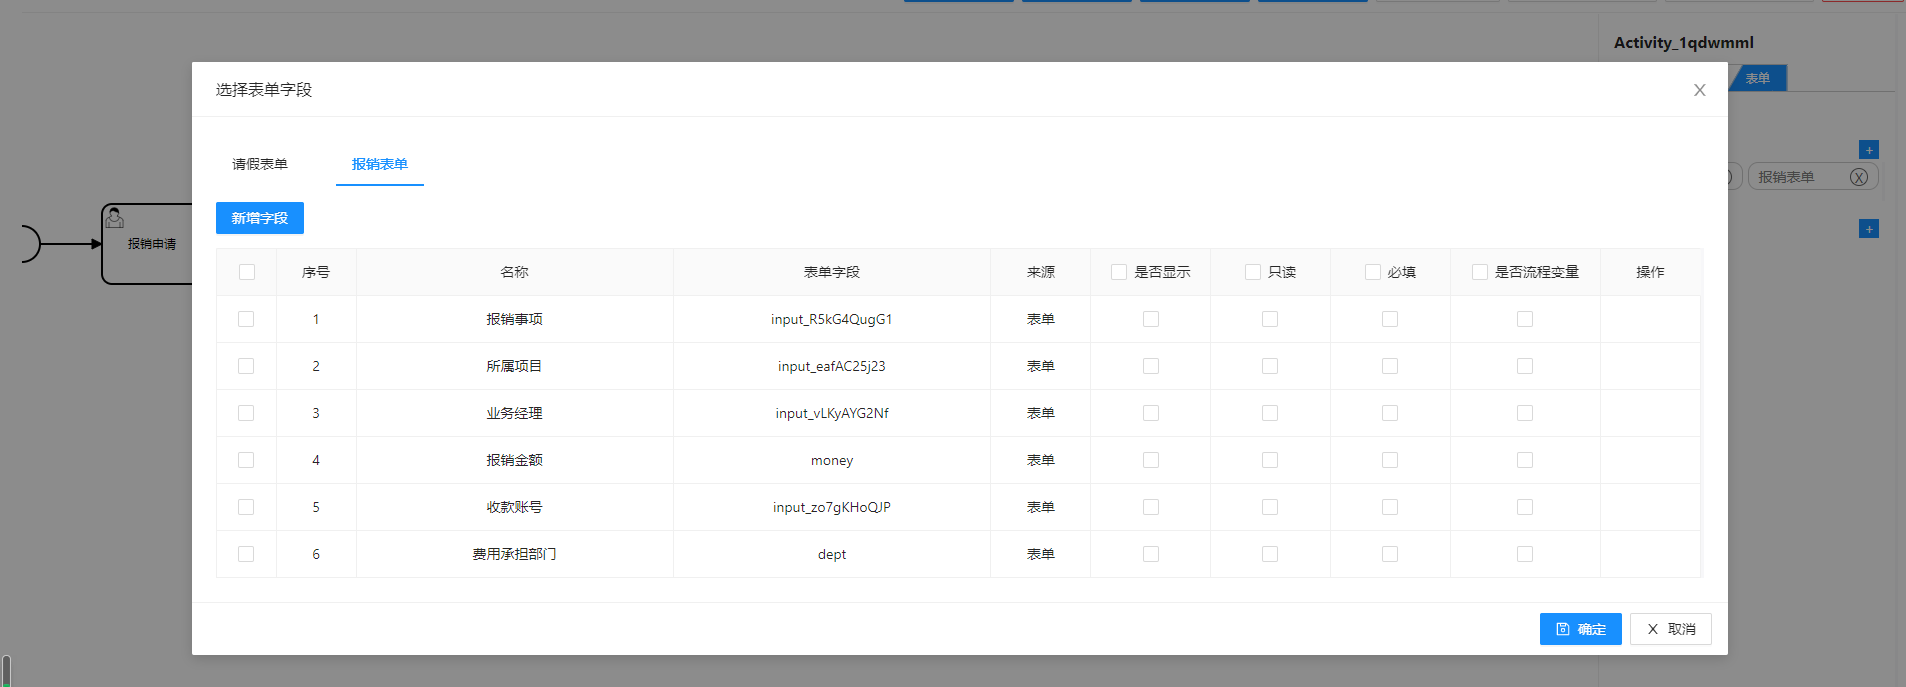The height and width of the screenshot is (687, 1906).
Task: Click the 费用承担部门 name cell
Action: click(515, 554)
